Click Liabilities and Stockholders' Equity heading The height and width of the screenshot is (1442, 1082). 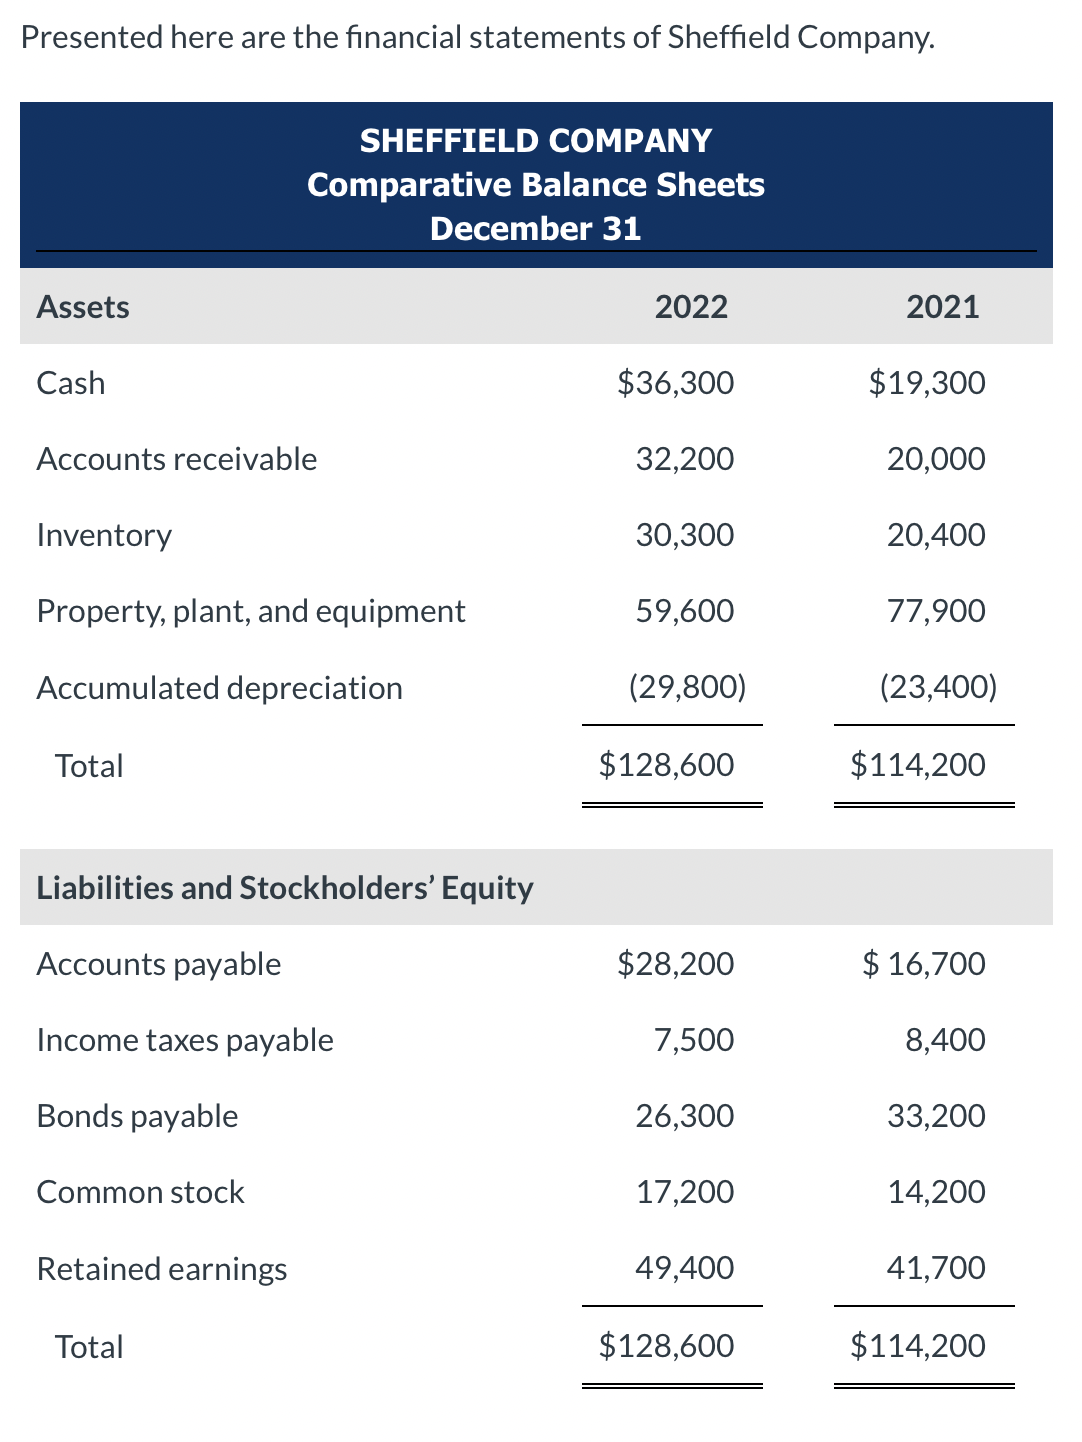click(285, 887)
